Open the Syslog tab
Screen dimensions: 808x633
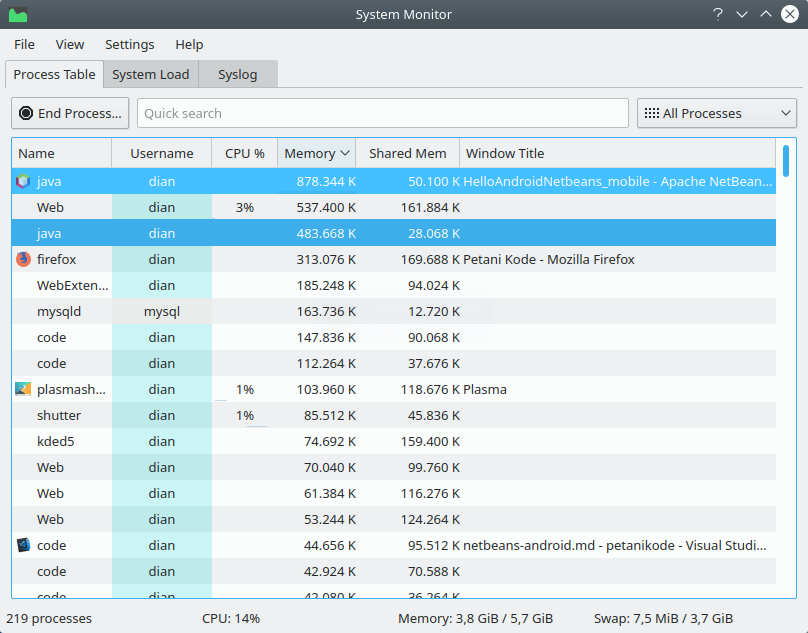click(237, 74)
